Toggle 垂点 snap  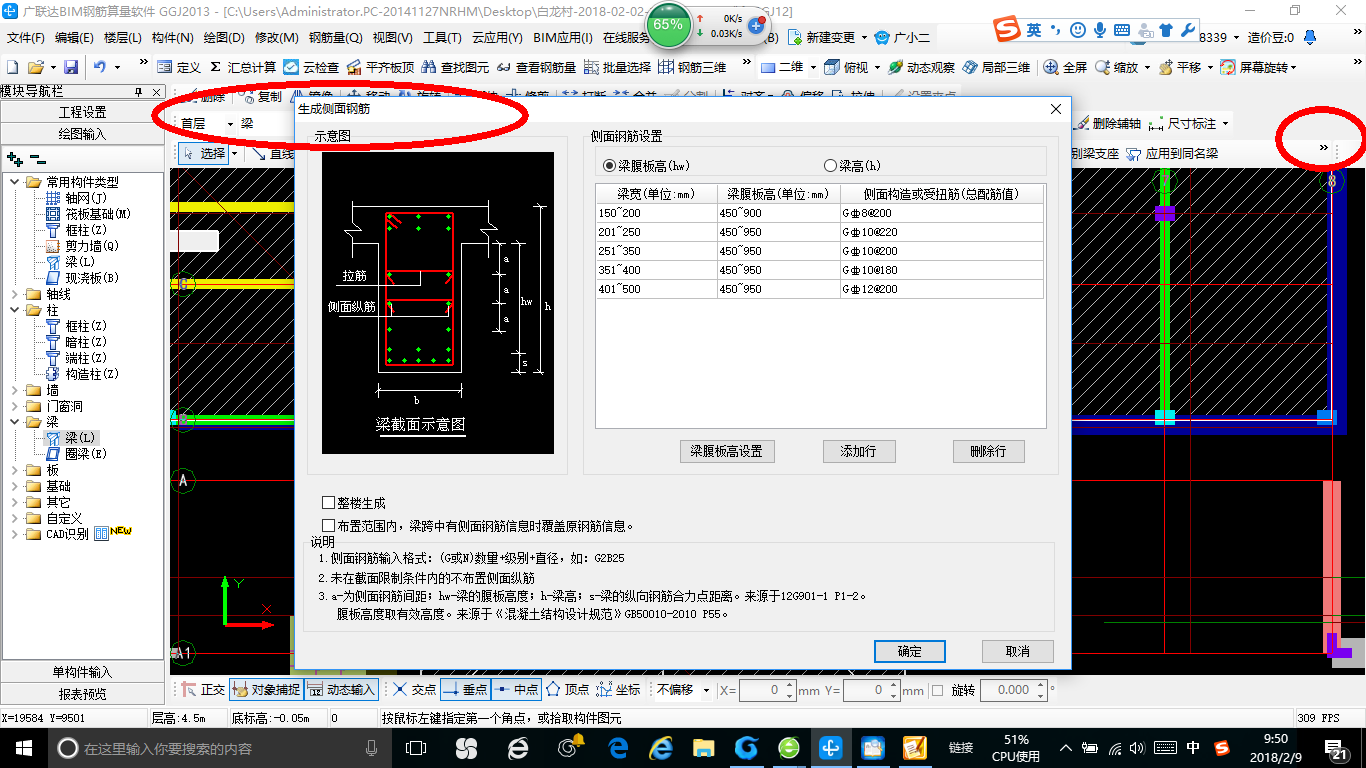(x=464, y=690)
